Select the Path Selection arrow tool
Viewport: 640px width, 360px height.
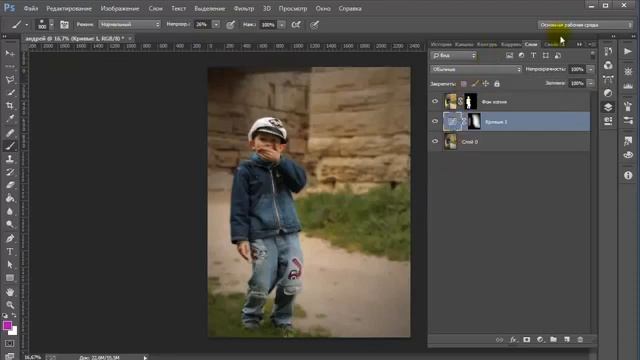click(10, 264)
